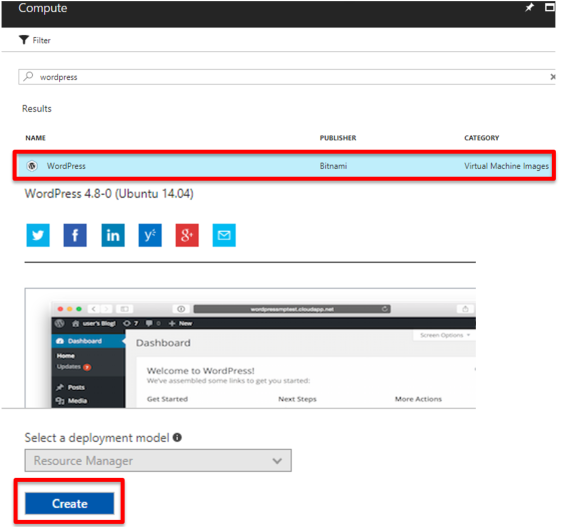Click the WordPress logo in results row

[32, 166]
